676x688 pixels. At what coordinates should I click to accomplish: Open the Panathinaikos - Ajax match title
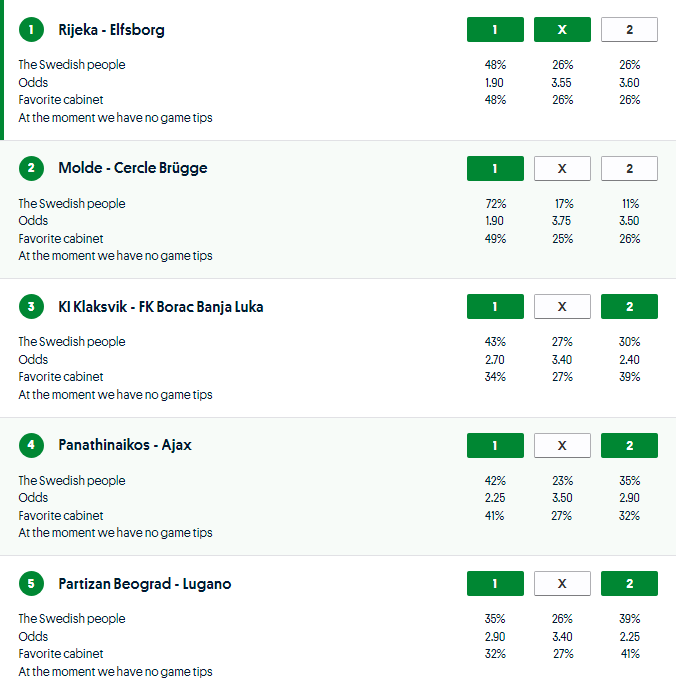point(125,445)
